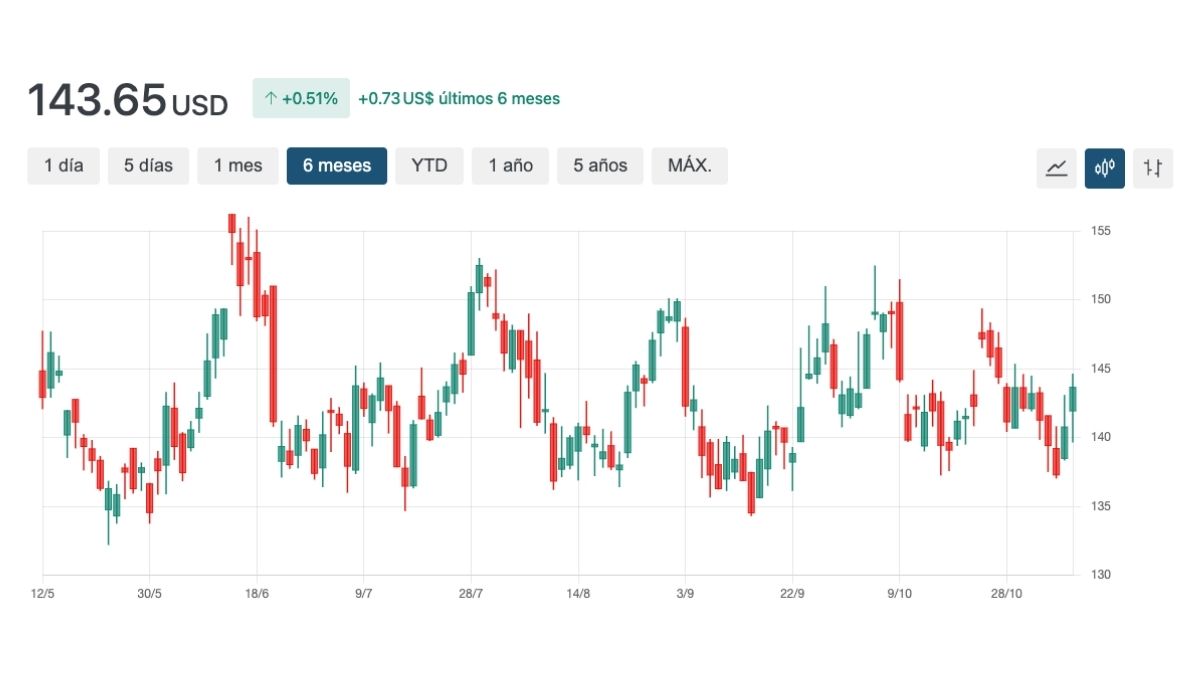The image size is (1200, 675).
Task: Click the +0.73 US$ últimos 6 meses text
Action: [459, 99]
